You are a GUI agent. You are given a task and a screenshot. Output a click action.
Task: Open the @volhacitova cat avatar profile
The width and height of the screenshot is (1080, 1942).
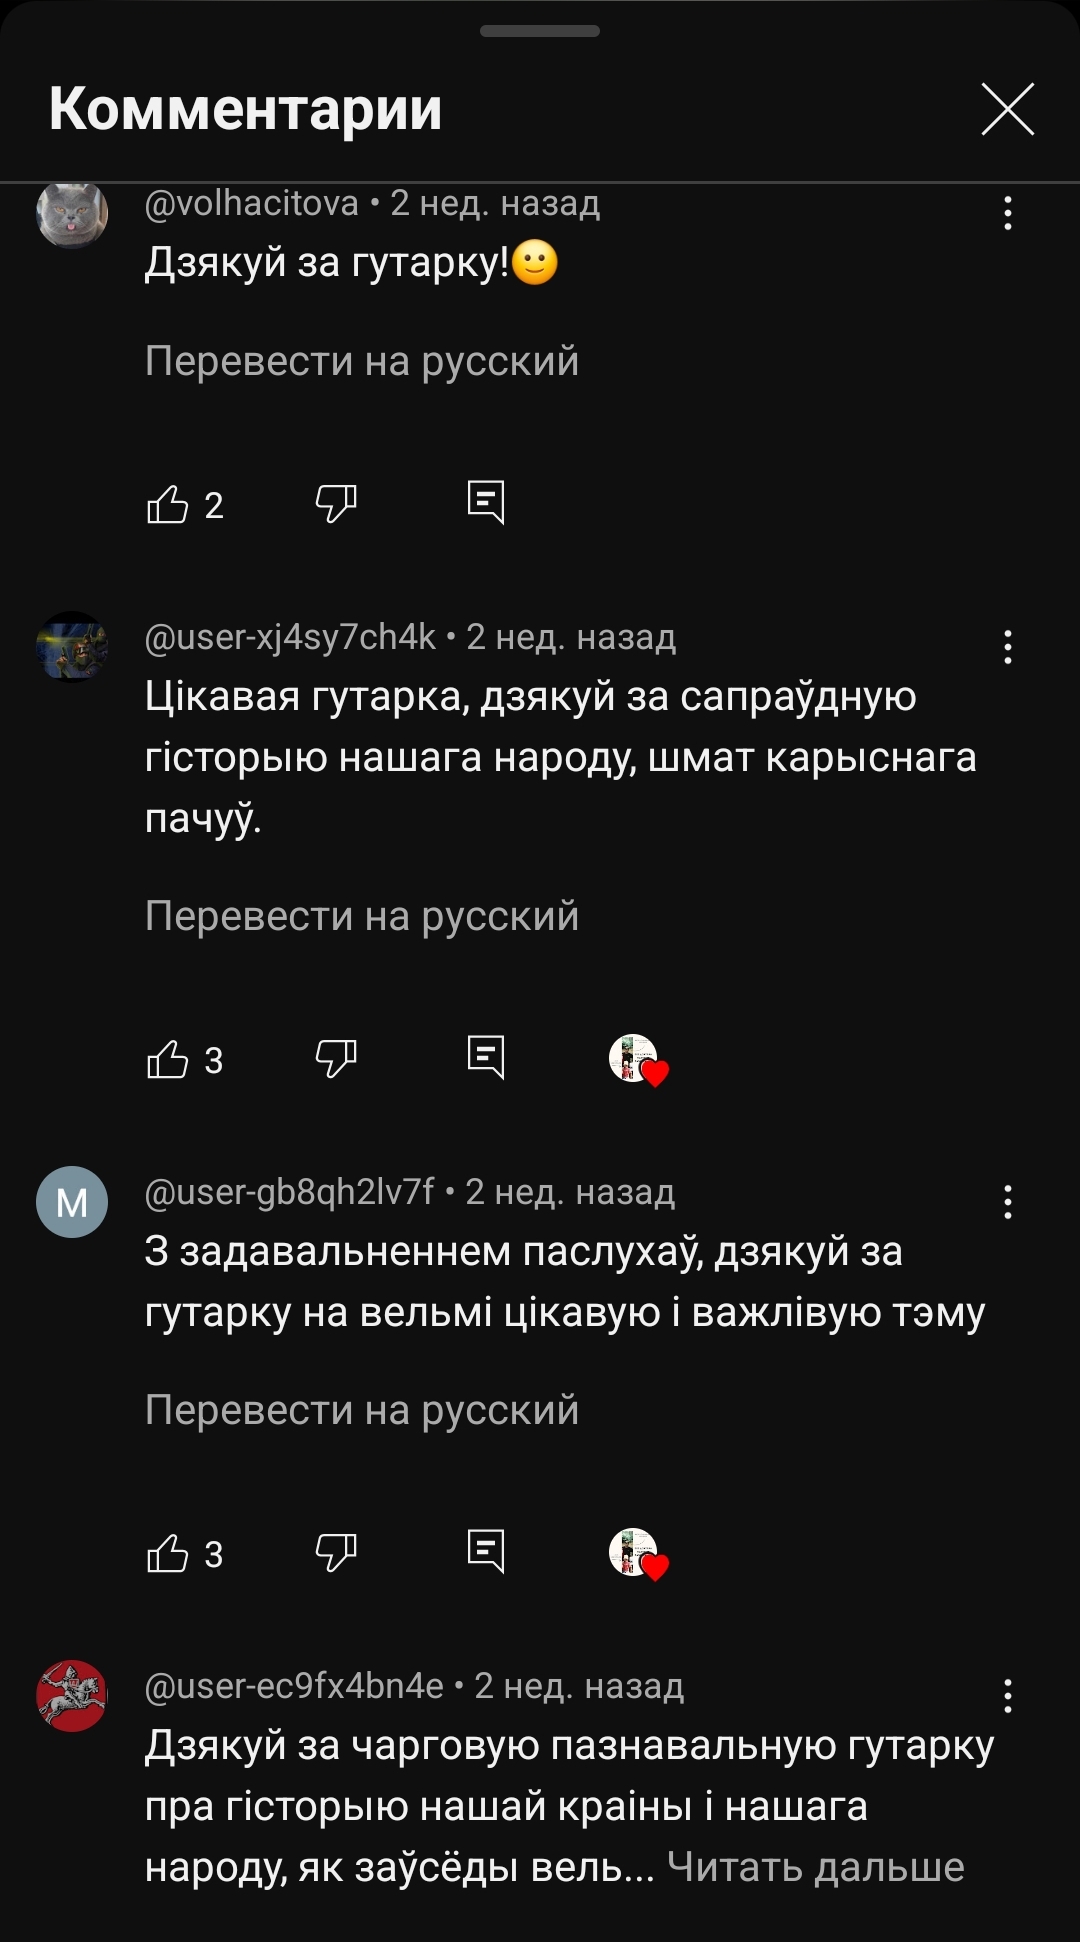pos(72,213)
